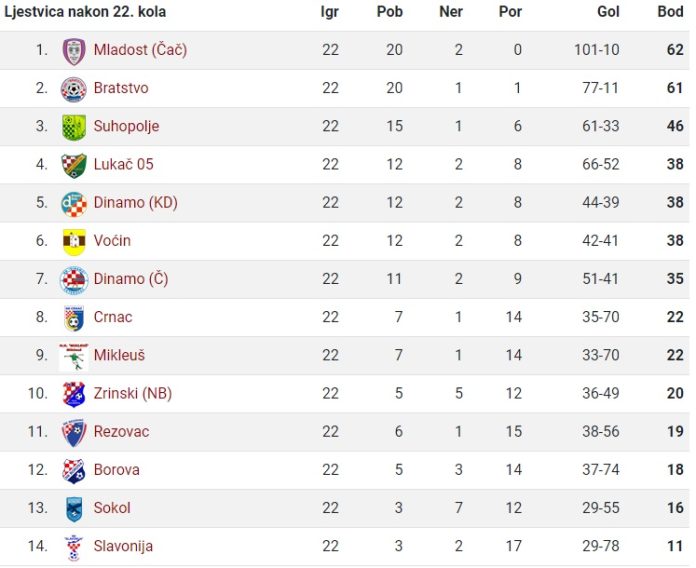Open the Suhopolje team page

coord(126,126)
